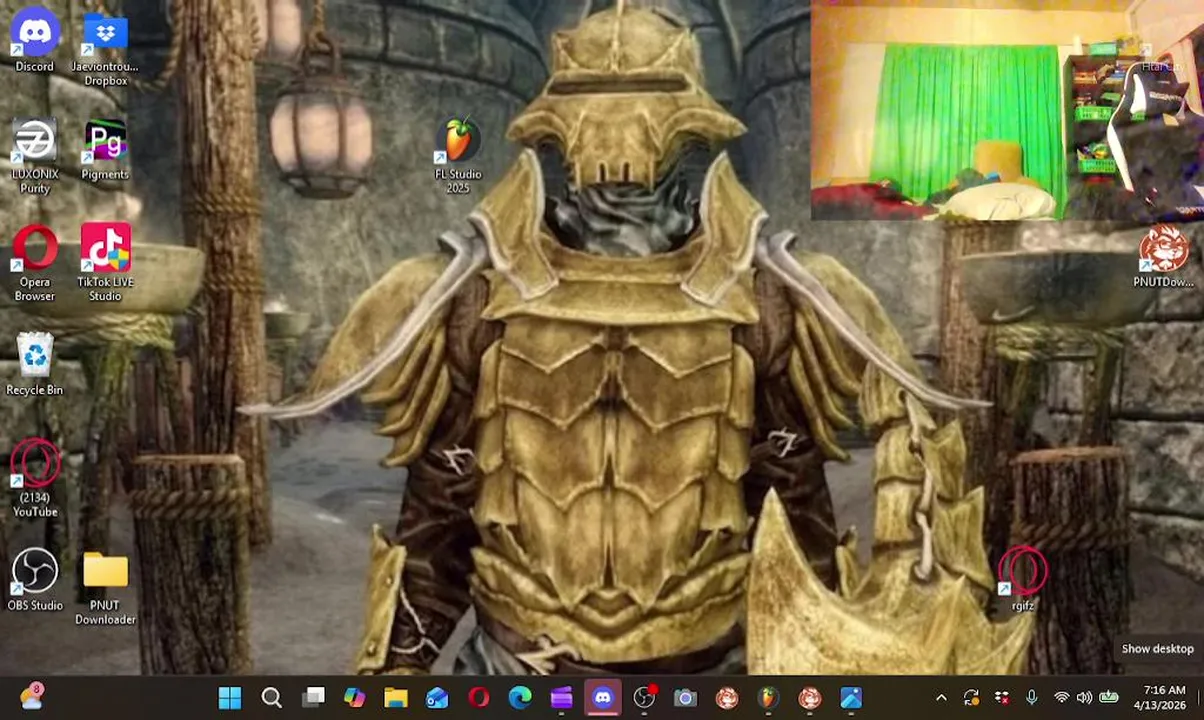Switch to FL Studio in the taskbar

click(x=768, y=697)
